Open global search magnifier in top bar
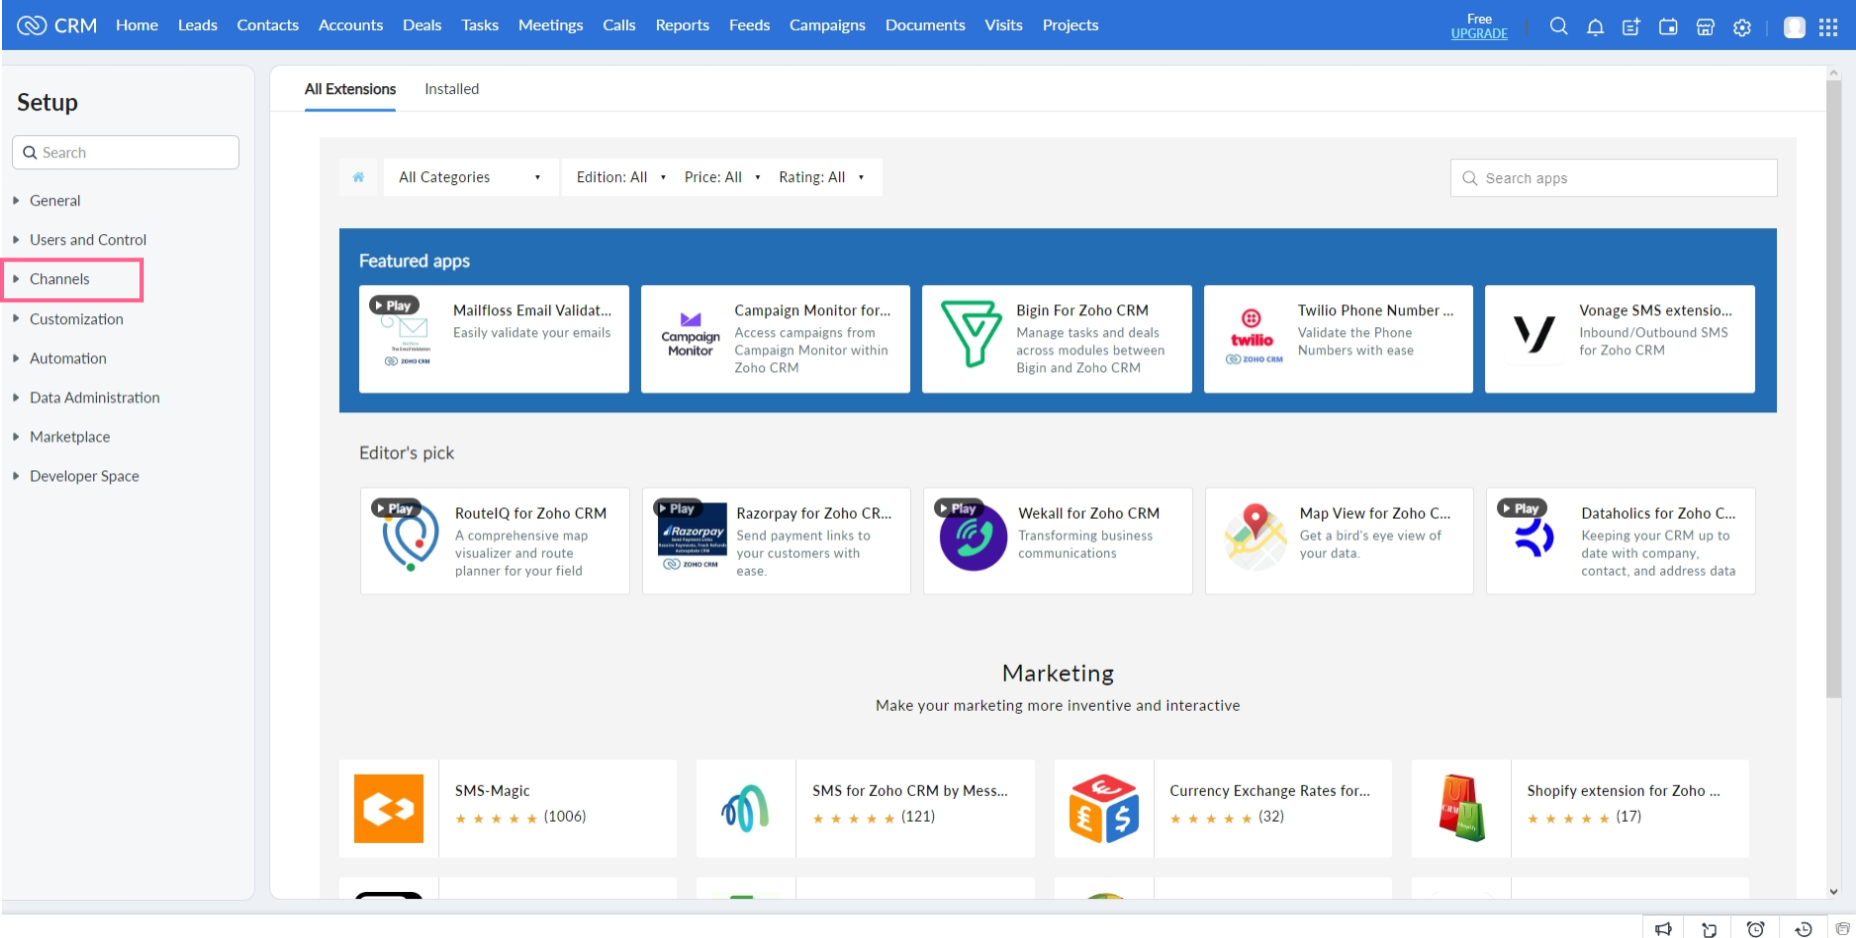Screen dimensions: 1856x938 tap(1558, 27)
